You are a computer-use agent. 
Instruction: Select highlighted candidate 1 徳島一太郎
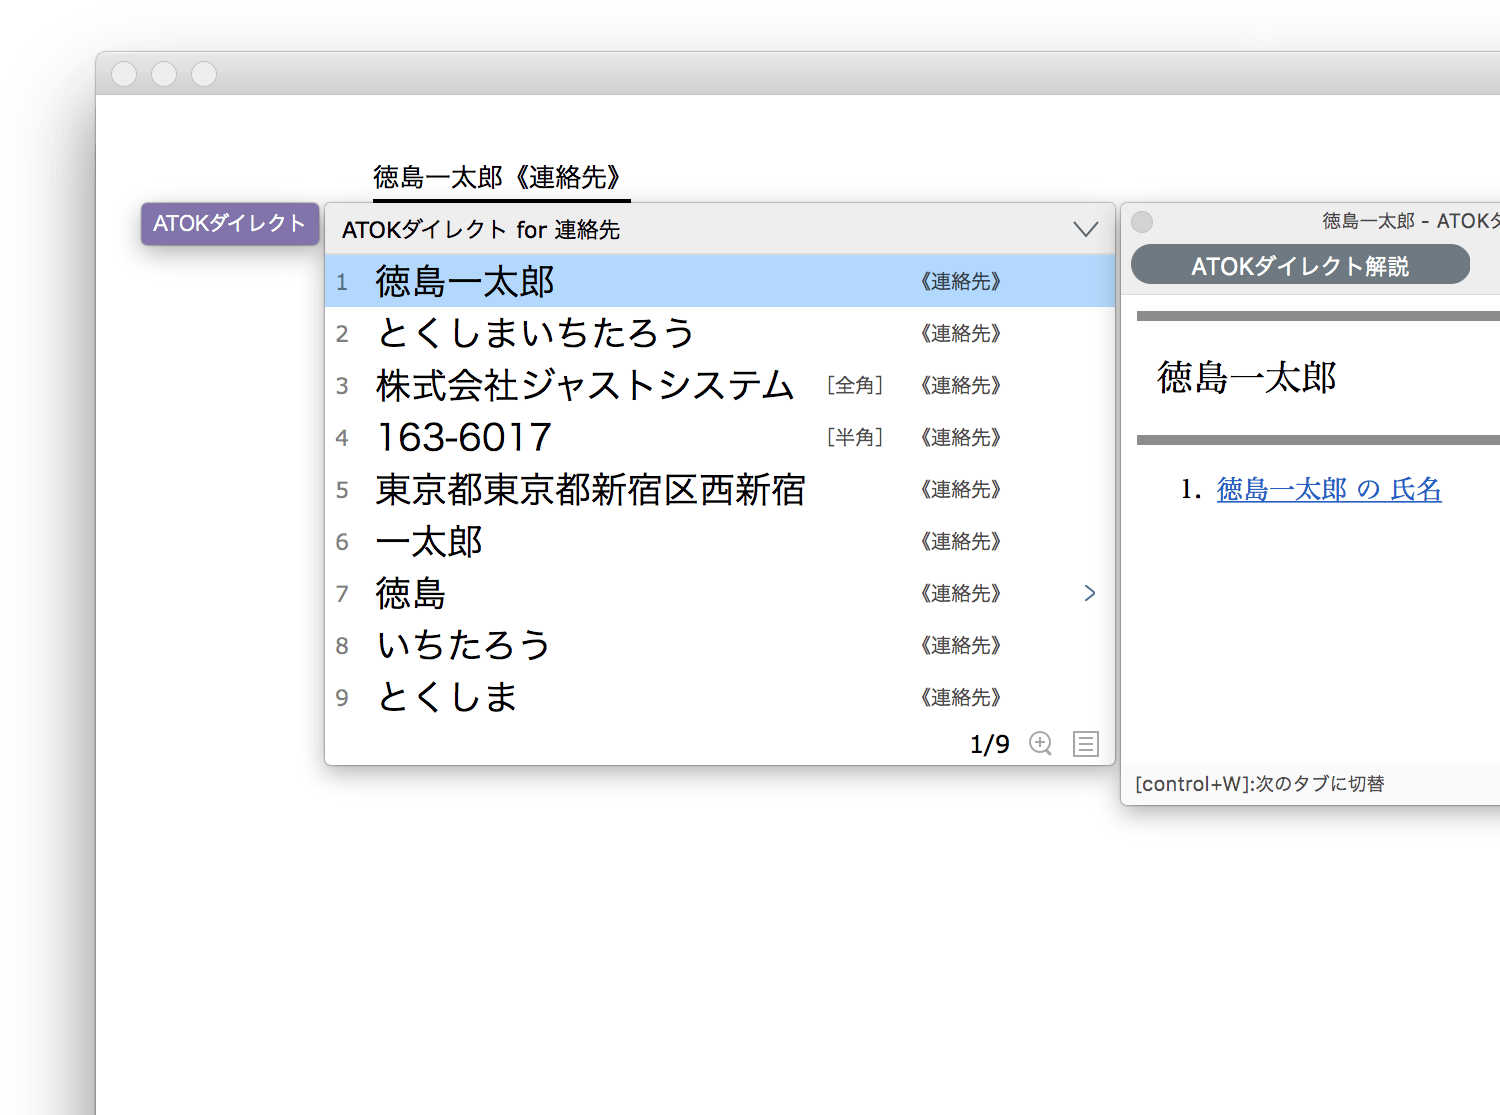pyautogui.click(x=720, y=281)
